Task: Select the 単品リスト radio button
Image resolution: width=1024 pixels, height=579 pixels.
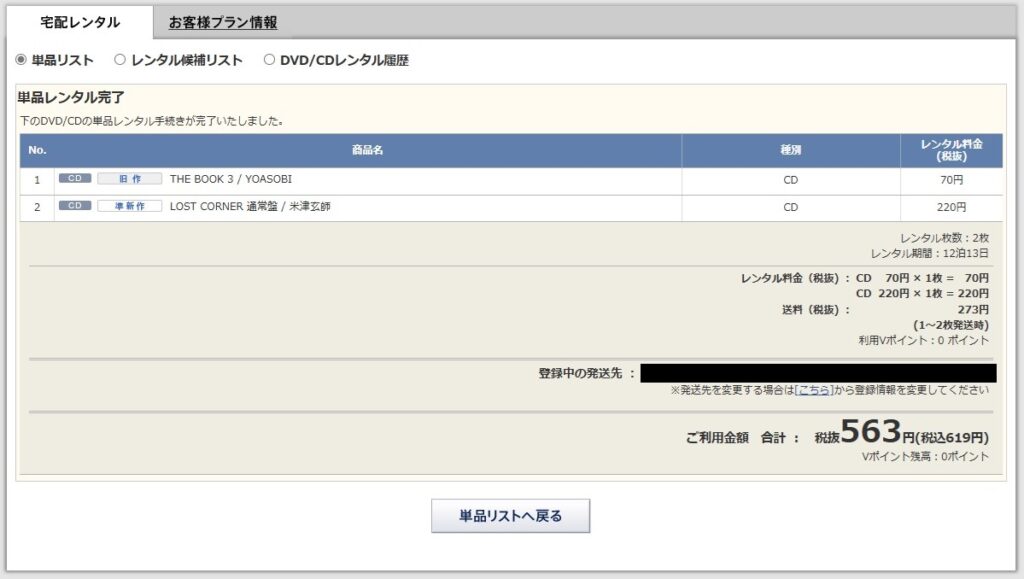Action: (21, 59)
